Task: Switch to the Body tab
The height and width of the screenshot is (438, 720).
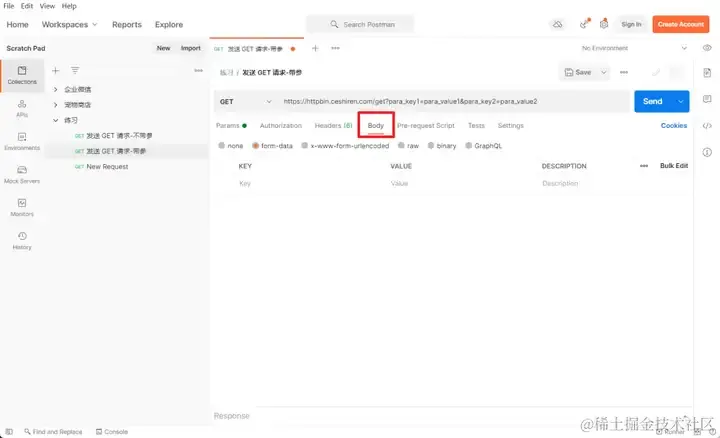Action: [376, 125]
